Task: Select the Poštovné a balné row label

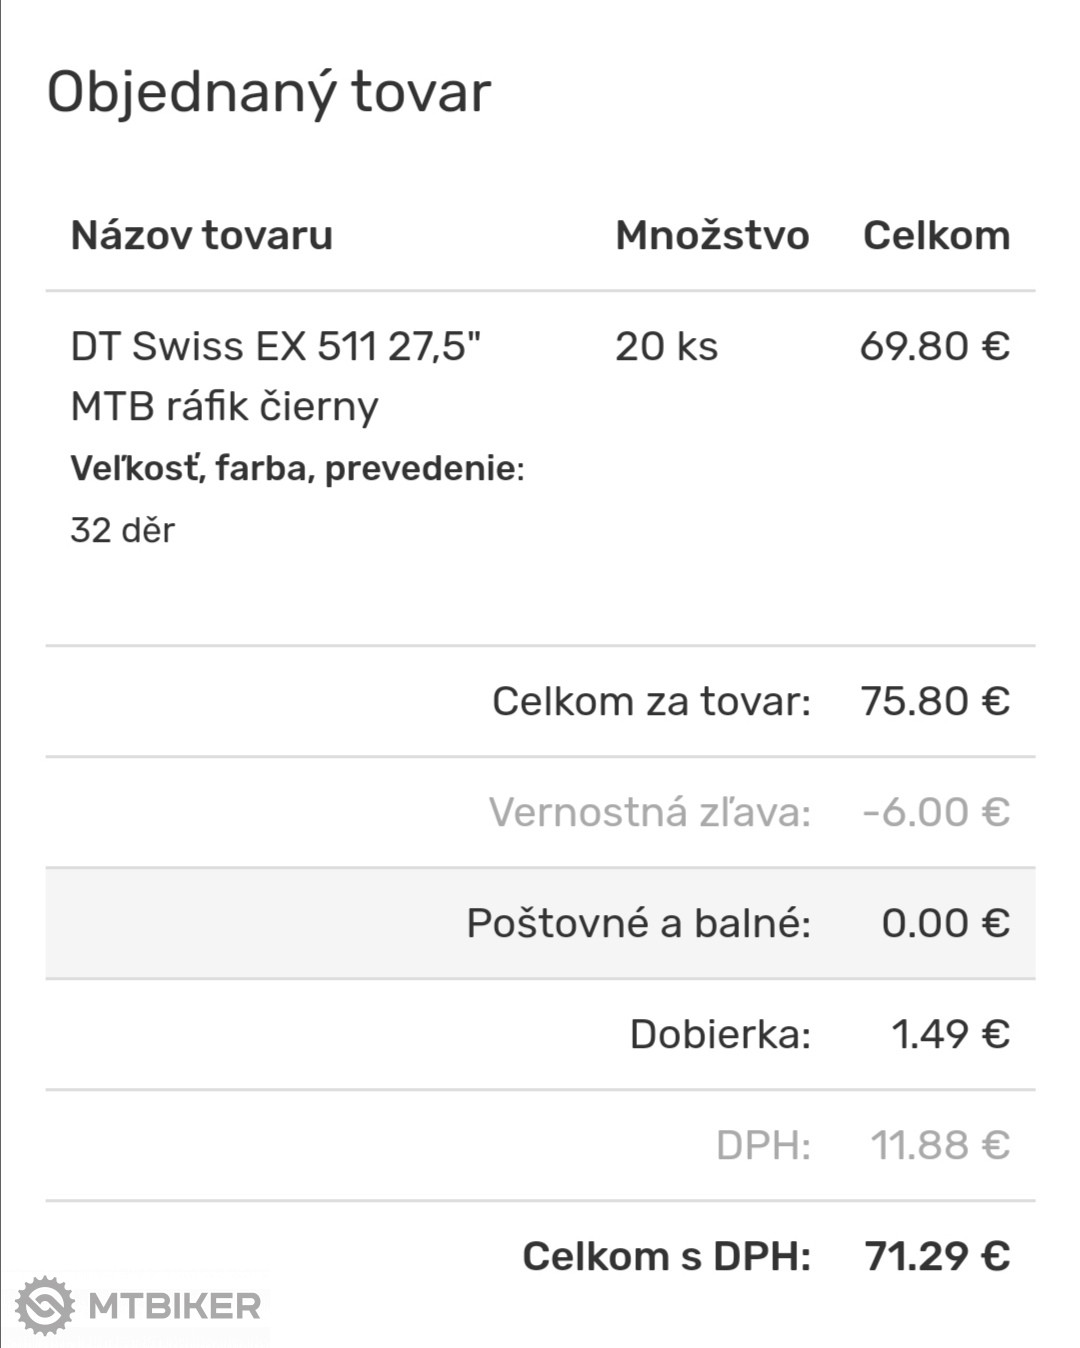Action: [x=638, y=923]
